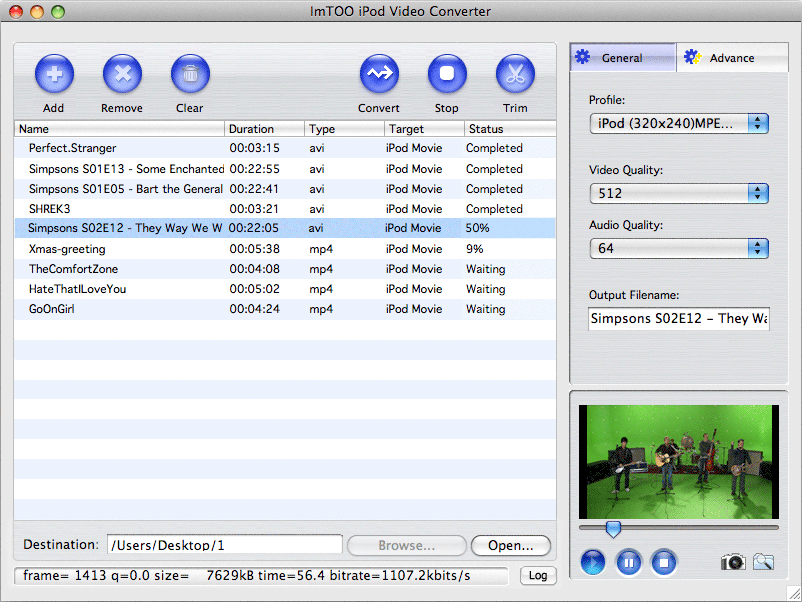Sort by the Type column header
The height and width of the screenshot is (602, 802).
345,129
